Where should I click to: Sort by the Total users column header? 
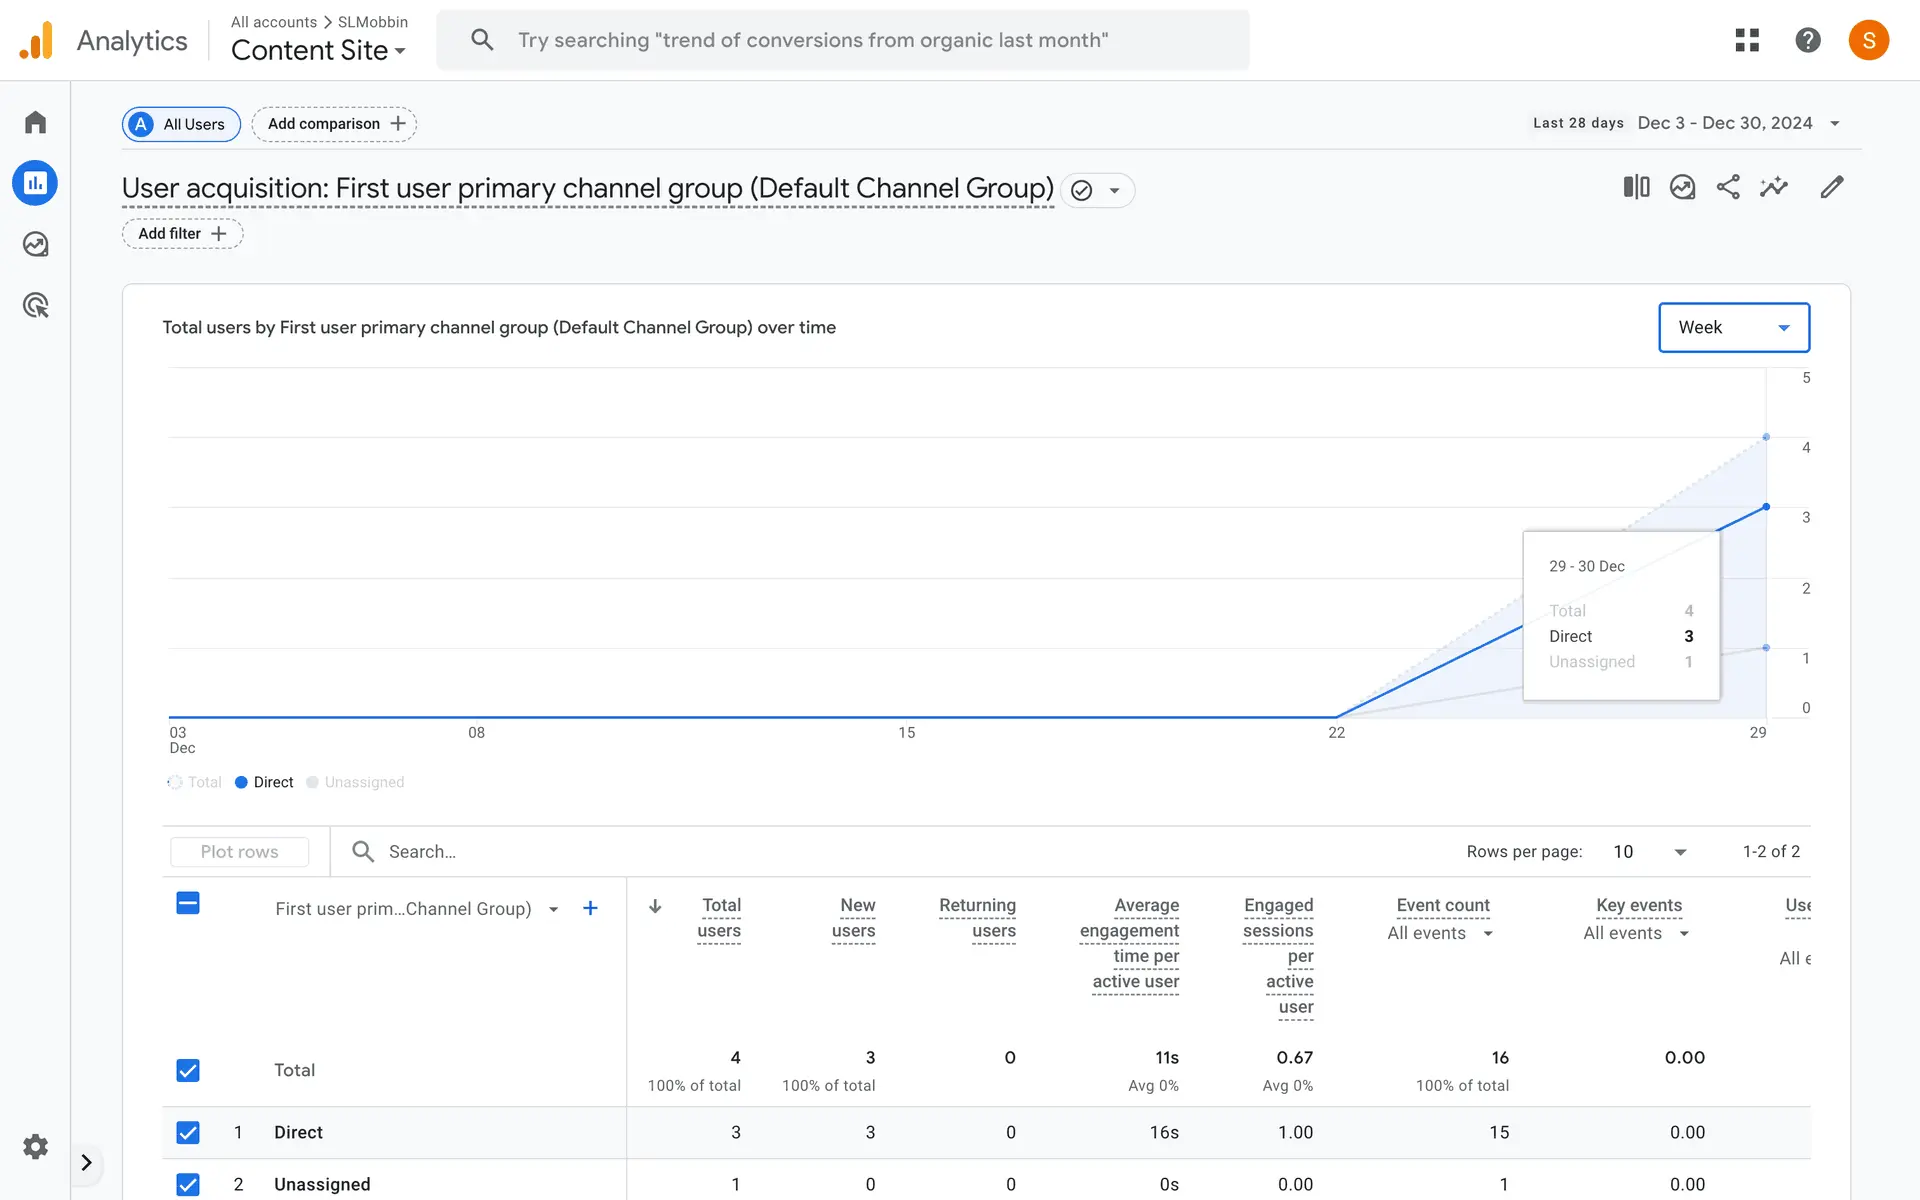[720, 917]
